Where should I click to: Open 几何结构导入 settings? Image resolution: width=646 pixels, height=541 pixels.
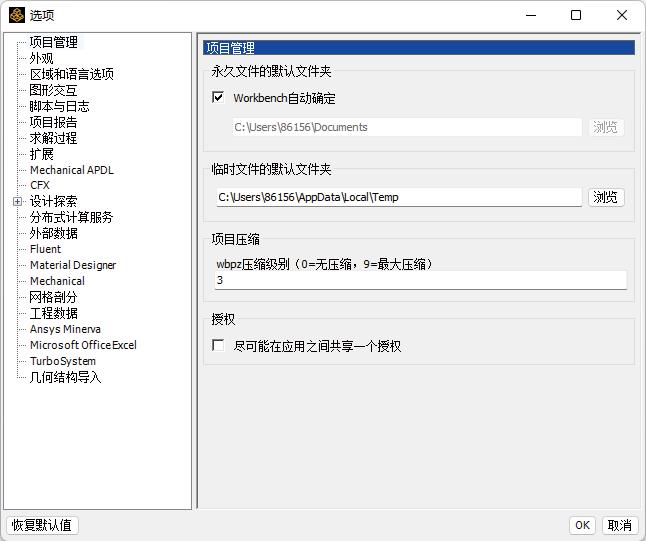(x=65, y=377)
